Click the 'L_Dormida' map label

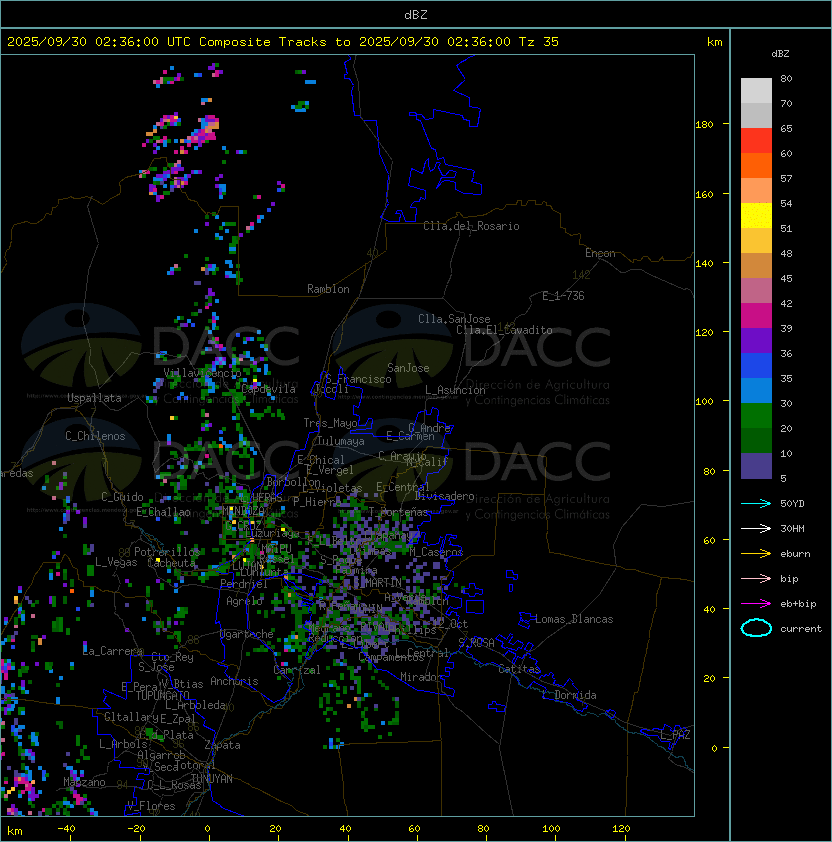click(x=569, y=695)
